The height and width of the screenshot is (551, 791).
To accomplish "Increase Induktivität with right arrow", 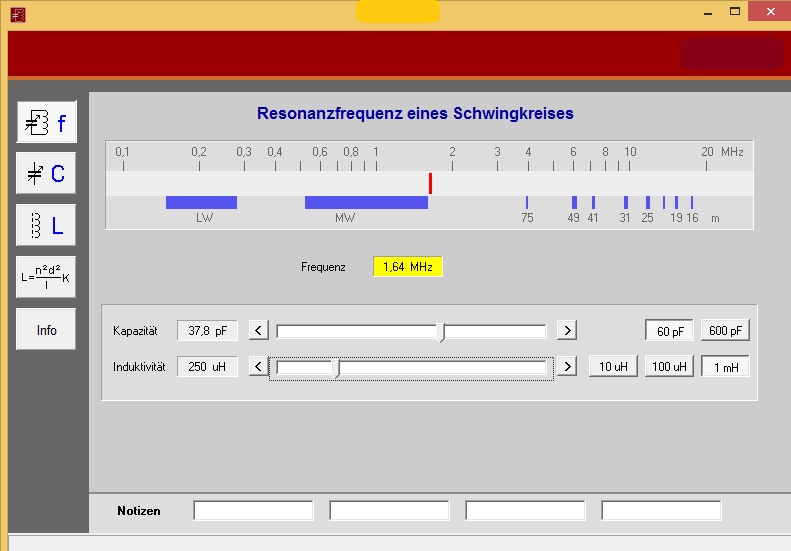I will coord(566,367).
